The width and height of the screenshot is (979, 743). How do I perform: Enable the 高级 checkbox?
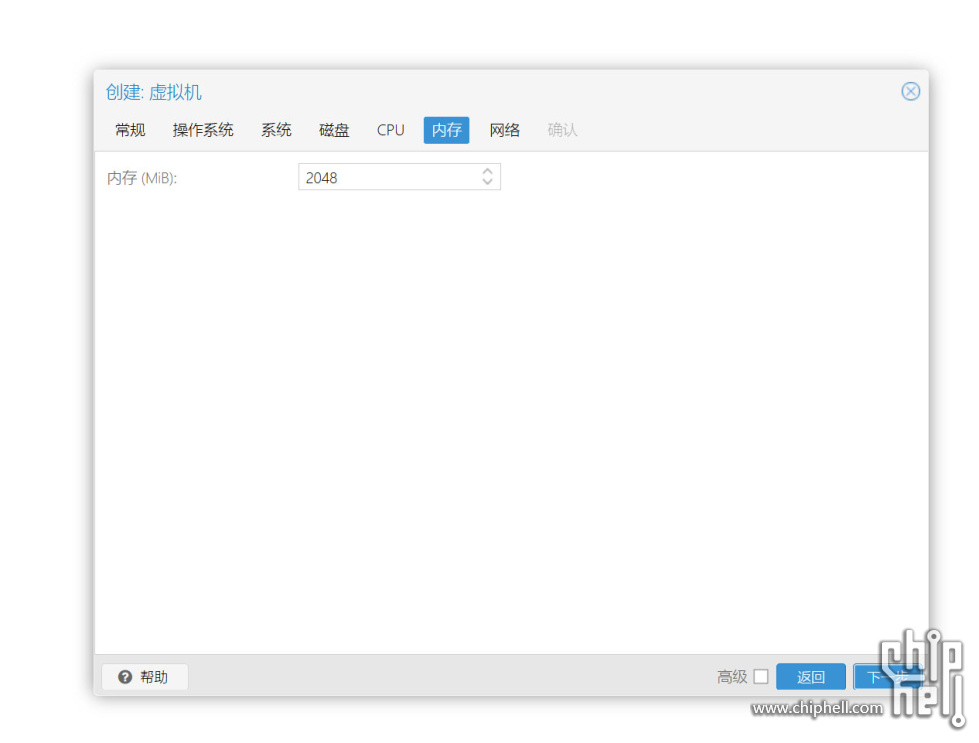[760, 676]
